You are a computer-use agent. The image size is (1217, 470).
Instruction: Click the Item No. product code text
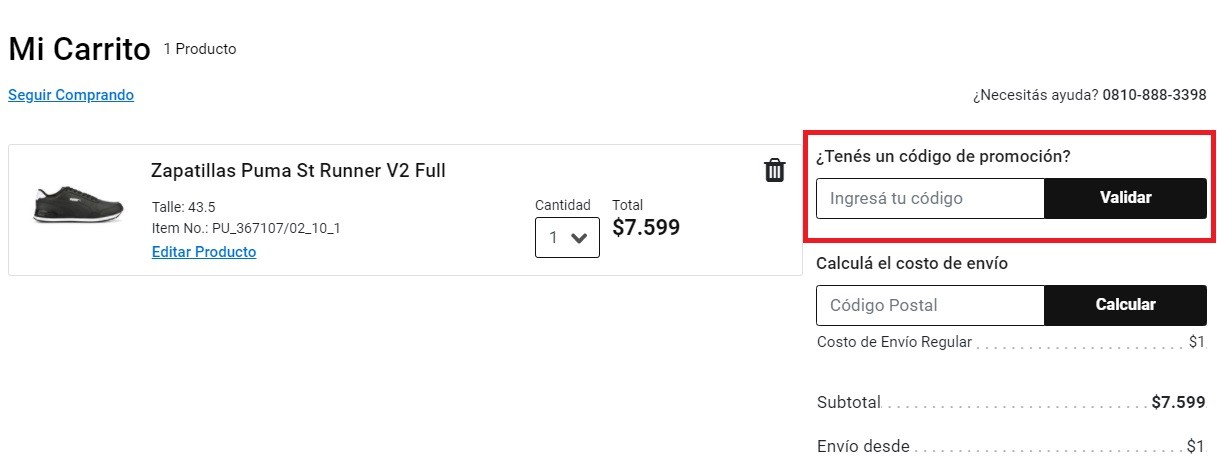[x=246, y=228]
